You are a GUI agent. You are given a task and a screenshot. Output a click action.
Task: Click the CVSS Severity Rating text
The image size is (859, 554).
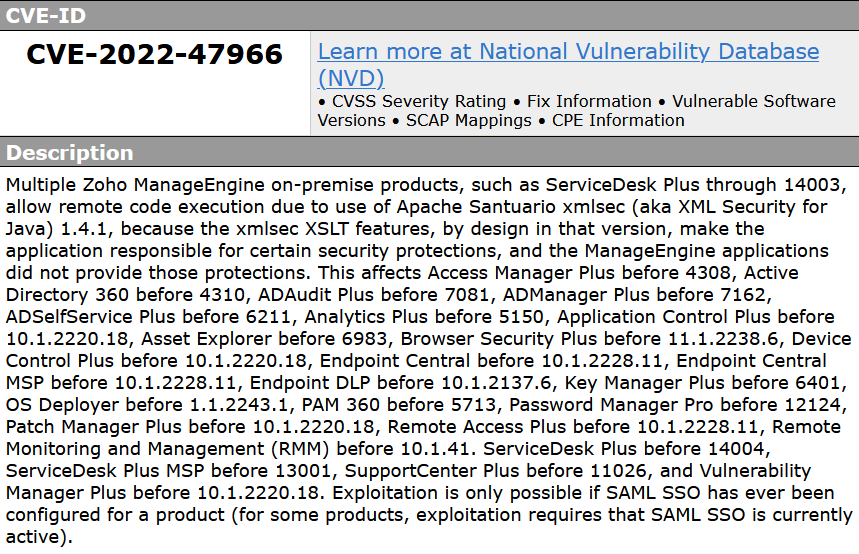pos(419,101)
